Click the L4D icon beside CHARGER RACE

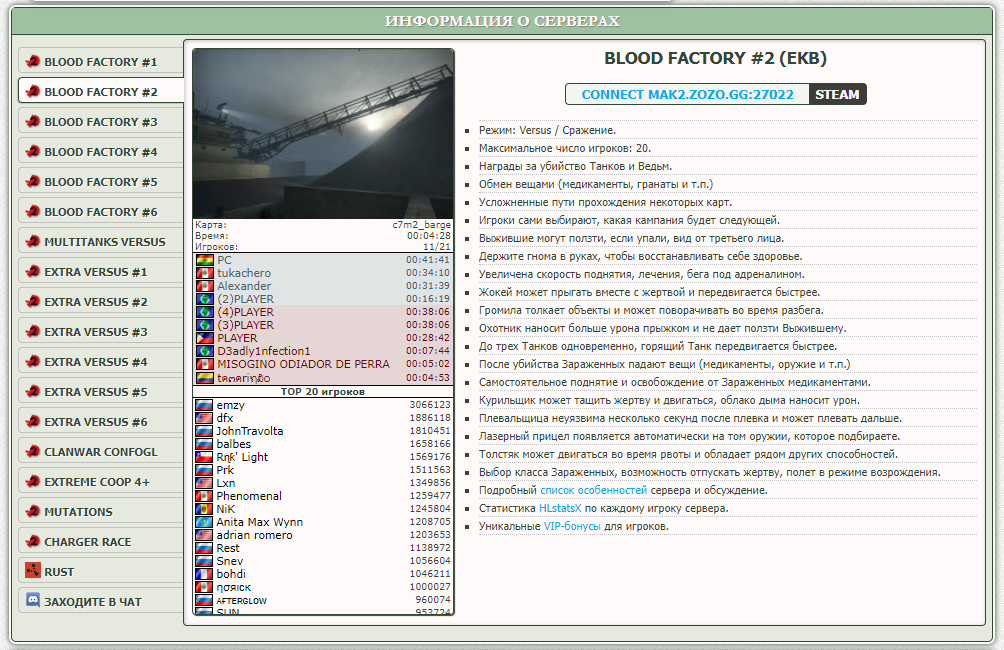(33, 541)
